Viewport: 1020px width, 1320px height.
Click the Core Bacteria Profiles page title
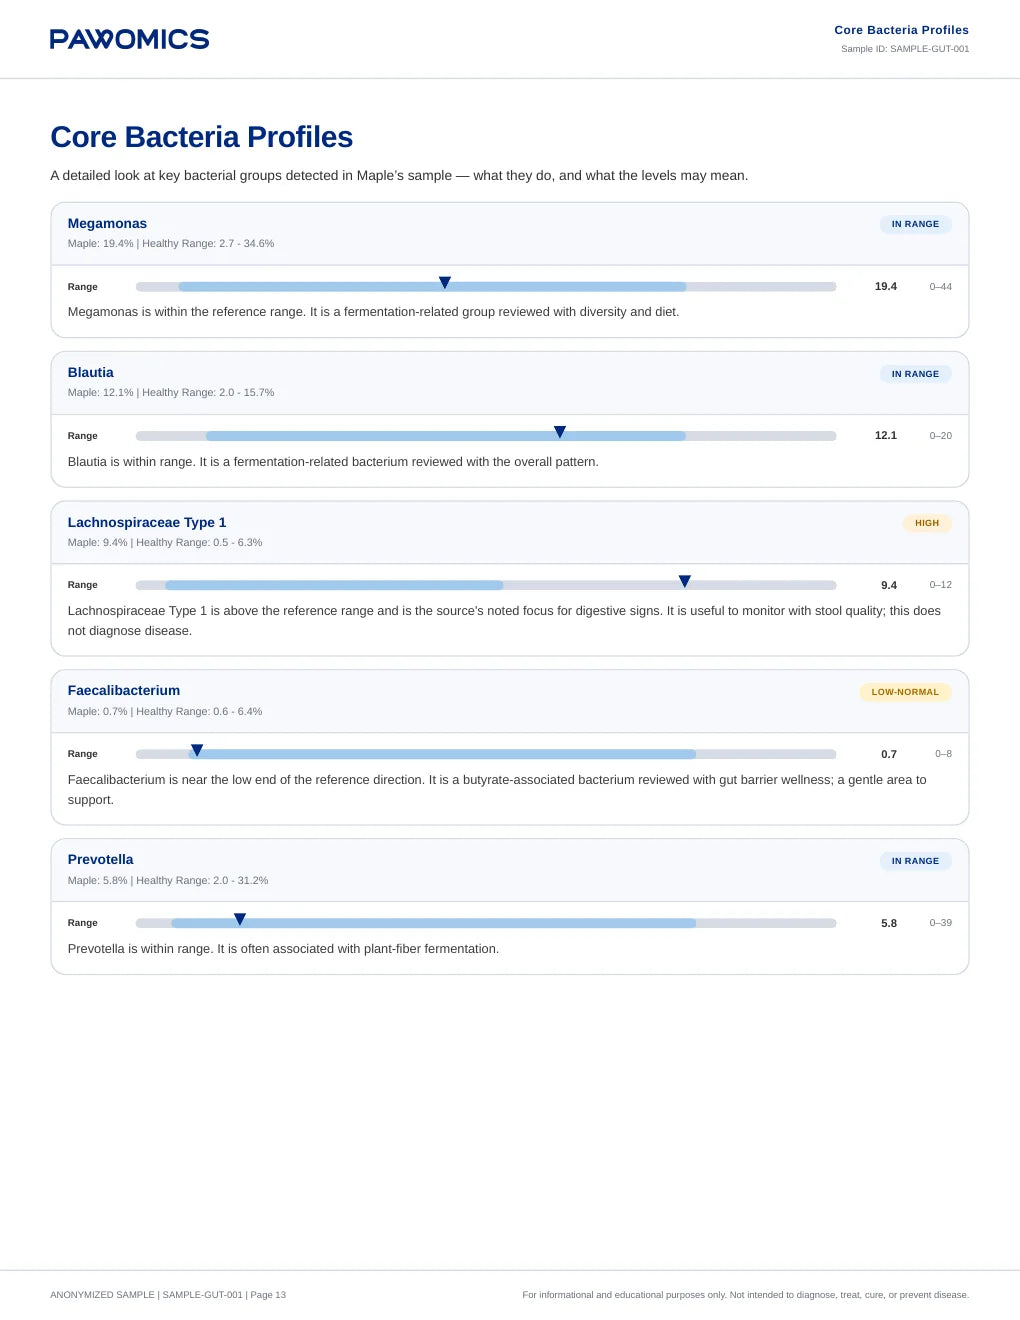(202, 137)
